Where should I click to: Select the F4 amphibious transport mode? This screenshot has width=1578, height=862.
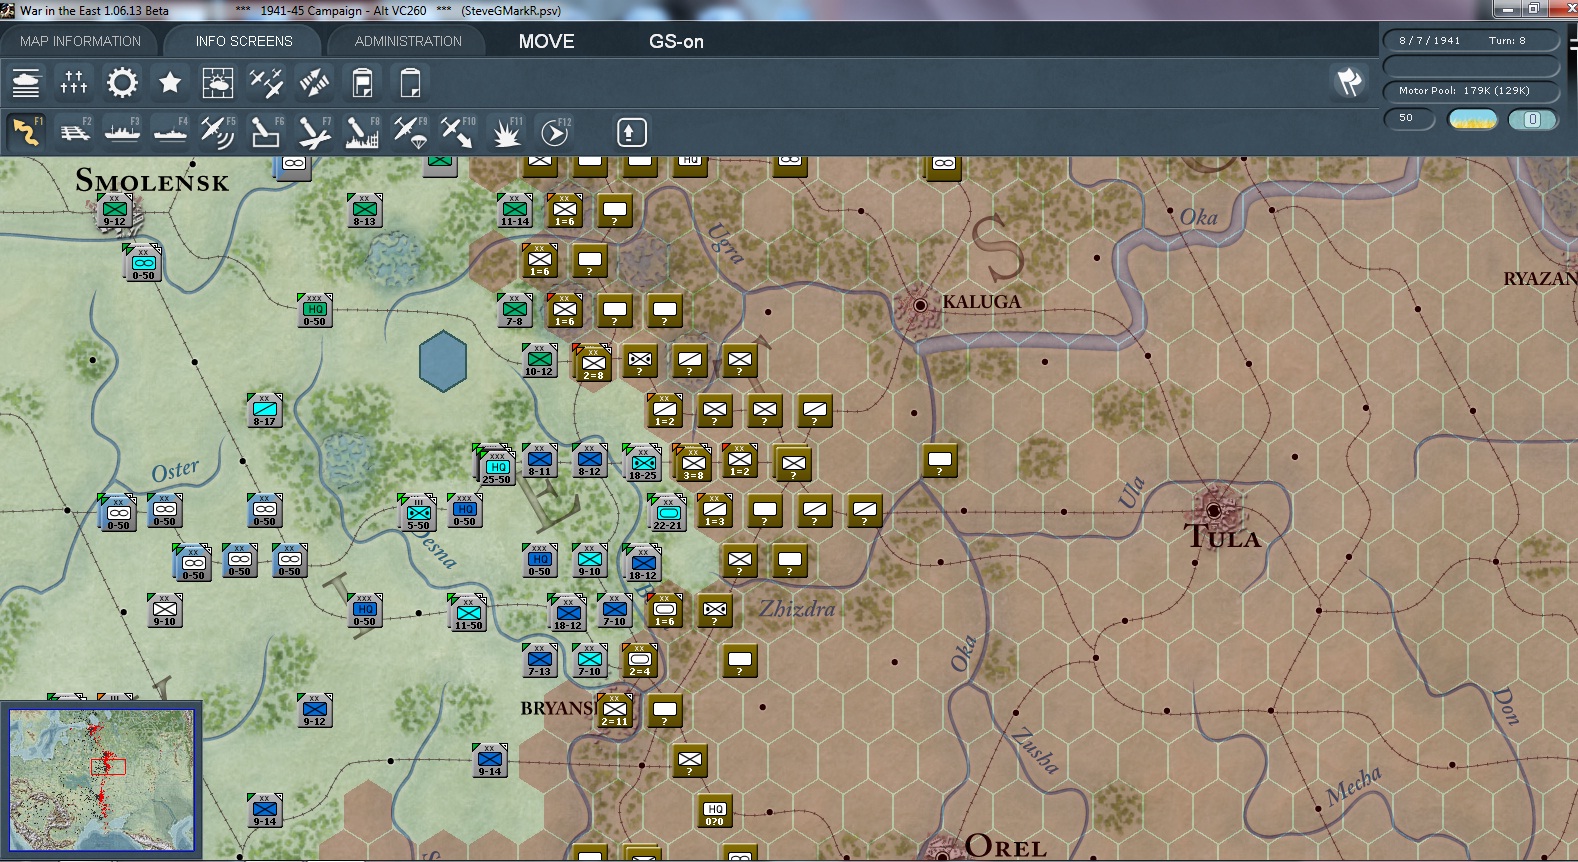170,131
